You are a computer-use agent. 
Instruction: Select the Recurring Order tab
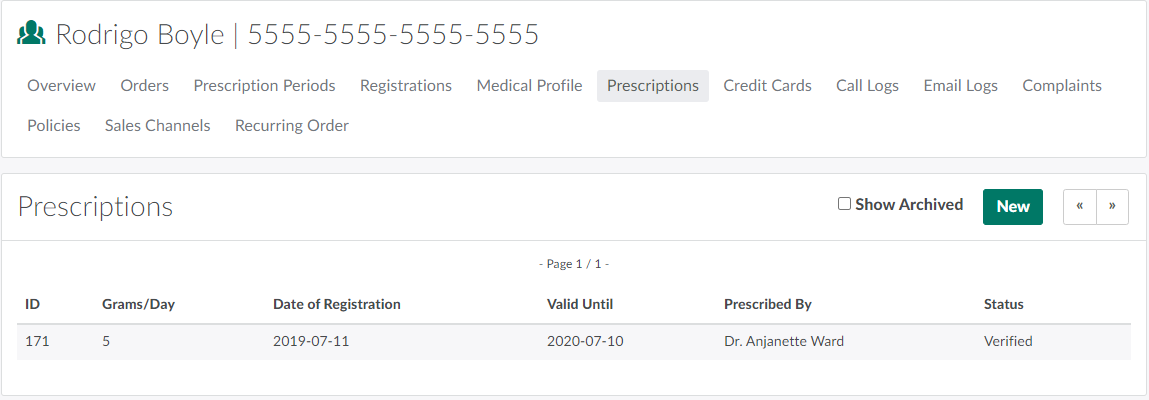292,126
